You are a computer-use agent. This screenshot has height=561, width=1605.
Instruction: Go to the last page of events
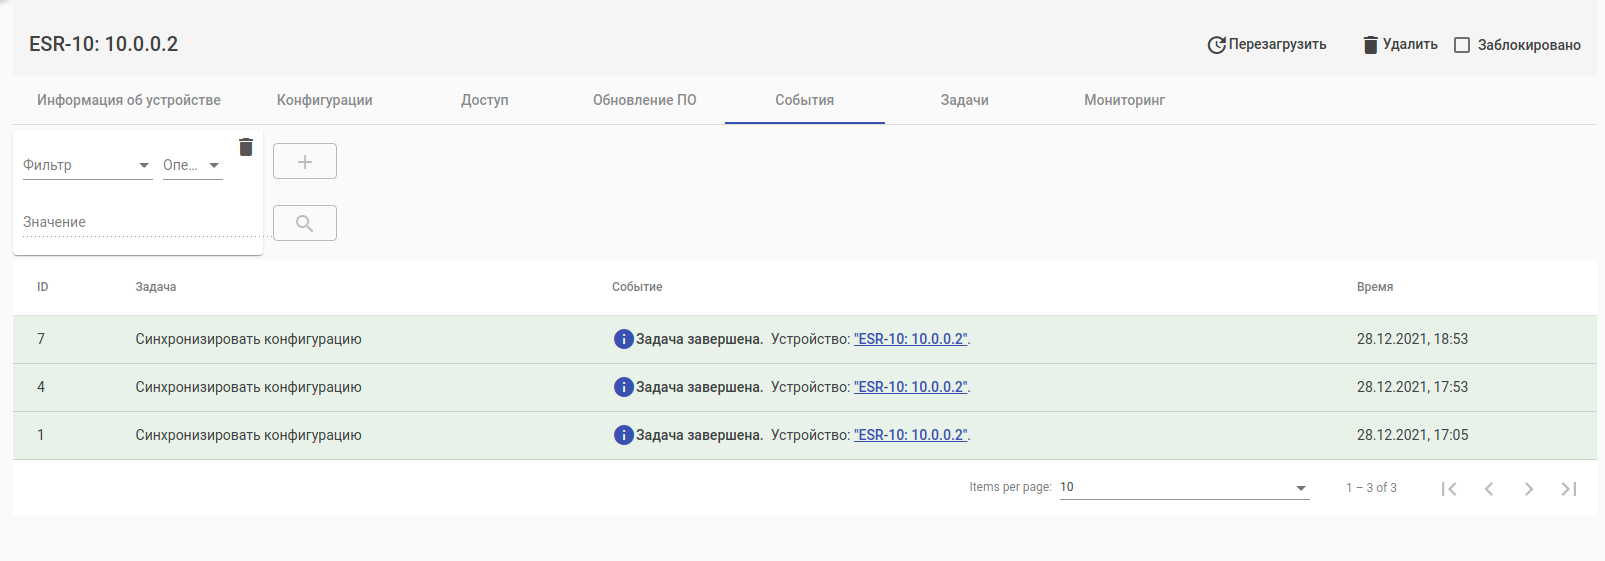(x=1568, y=488)
